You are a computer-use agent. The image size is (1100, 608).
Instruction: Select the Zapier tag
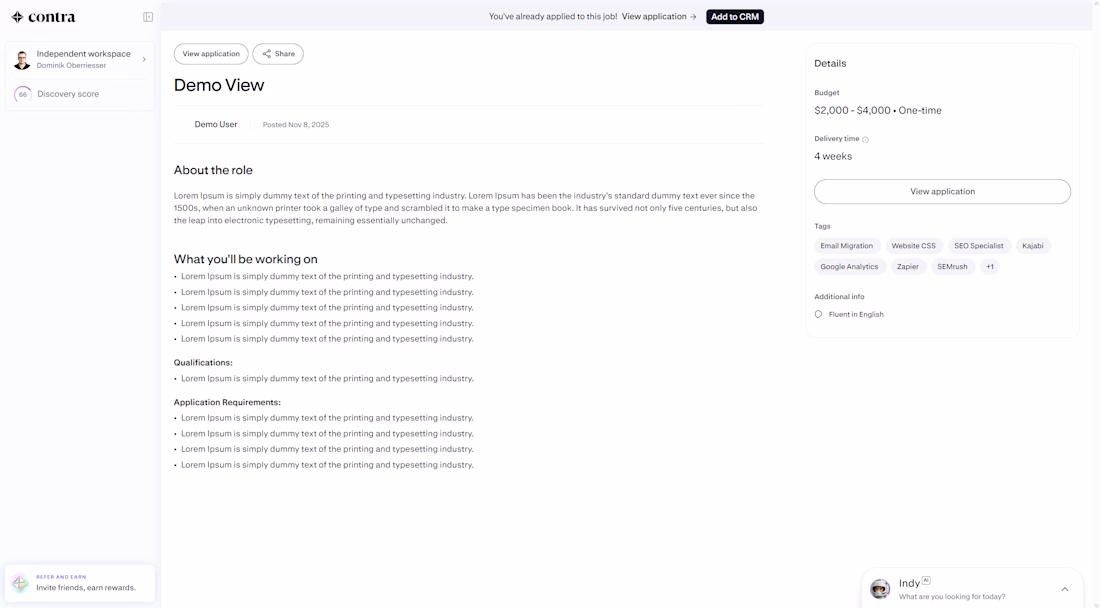tap(908, 266)
